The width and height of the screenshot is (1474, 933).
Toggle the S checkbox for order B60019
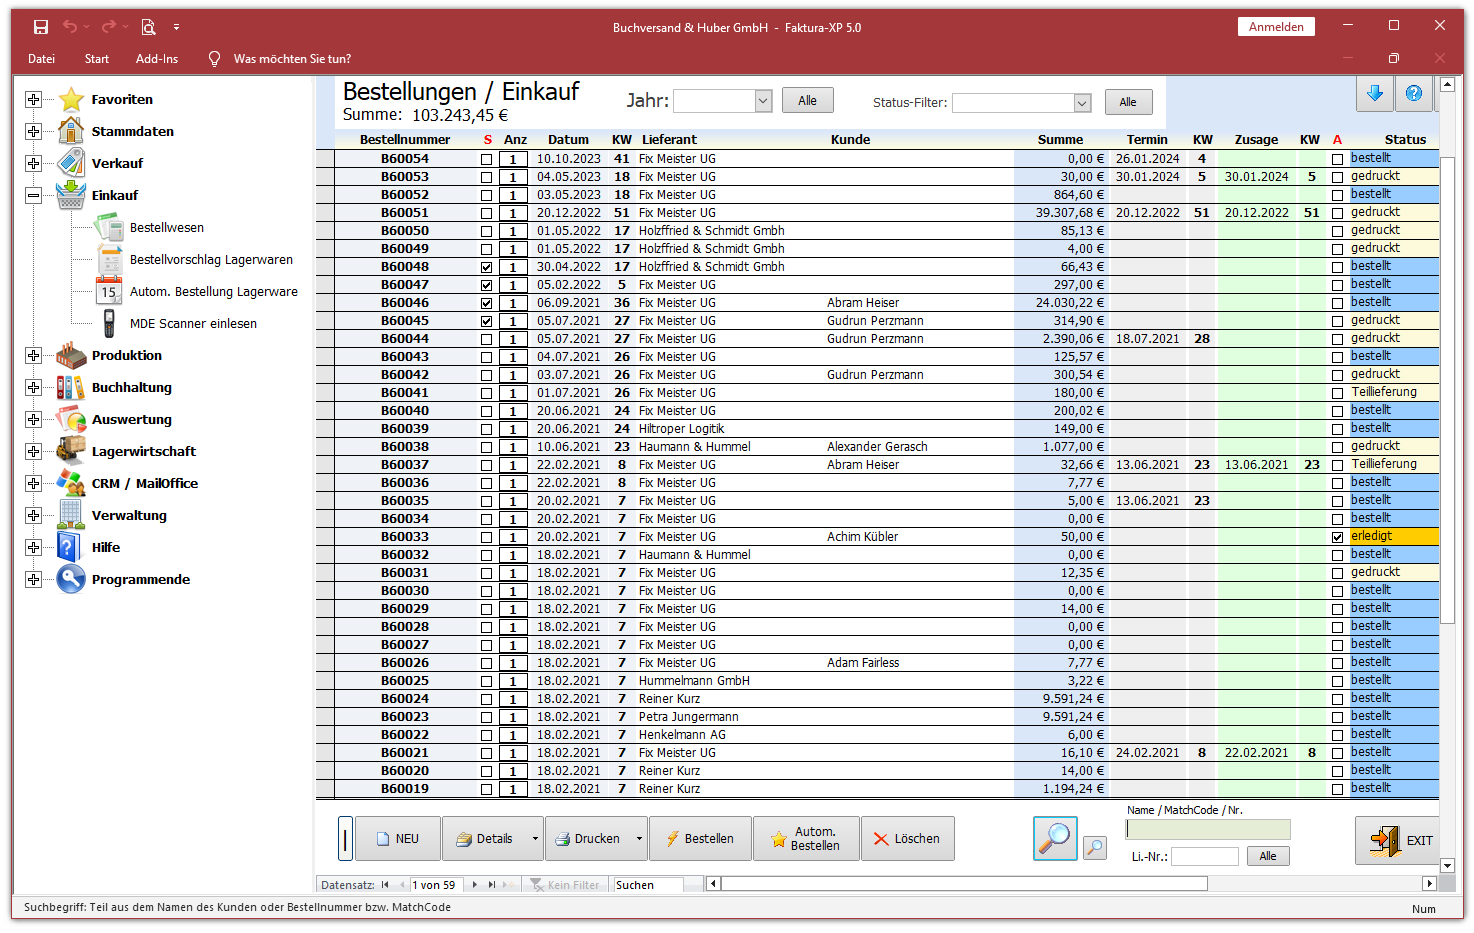coord(487,789)
